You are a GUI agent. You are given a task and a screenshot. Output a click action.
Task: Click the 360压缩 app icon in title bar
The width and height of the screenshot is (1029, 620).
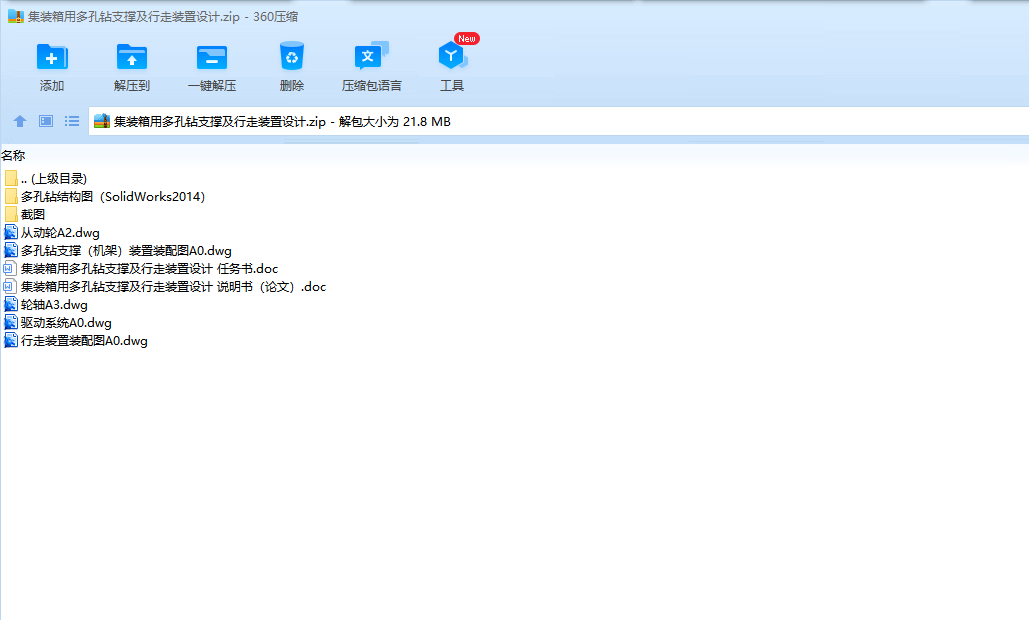click(x=16, y=16)
